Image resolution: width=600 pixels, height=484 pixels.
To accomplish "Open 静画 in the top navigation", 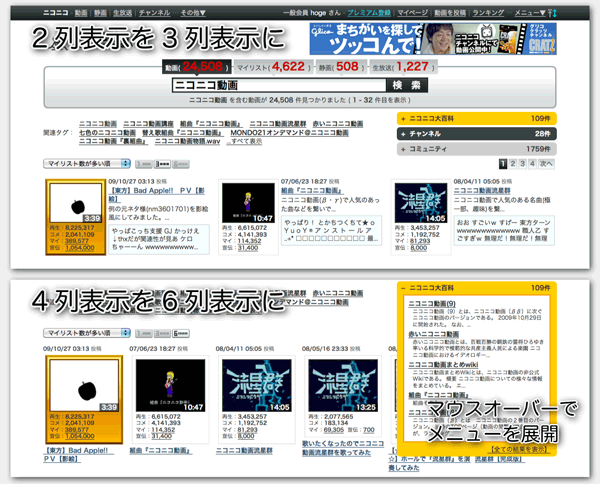I will [100, 13].
